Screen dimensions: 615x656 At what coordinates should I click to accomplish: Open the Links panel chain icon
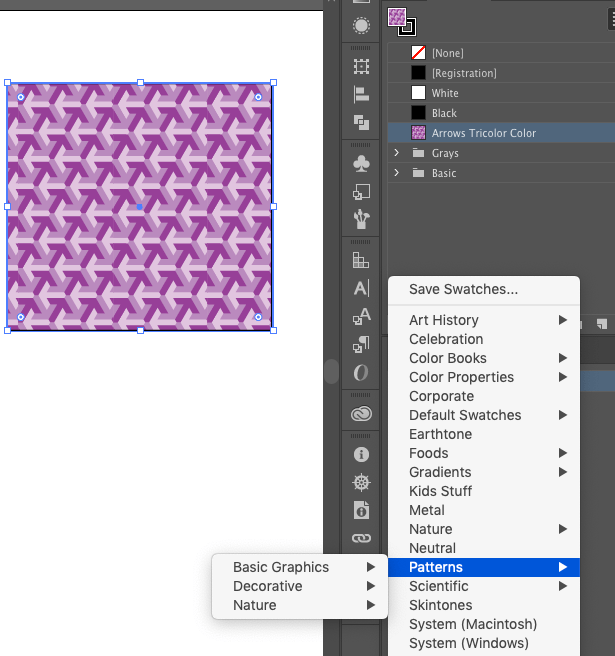click(361, 538)
